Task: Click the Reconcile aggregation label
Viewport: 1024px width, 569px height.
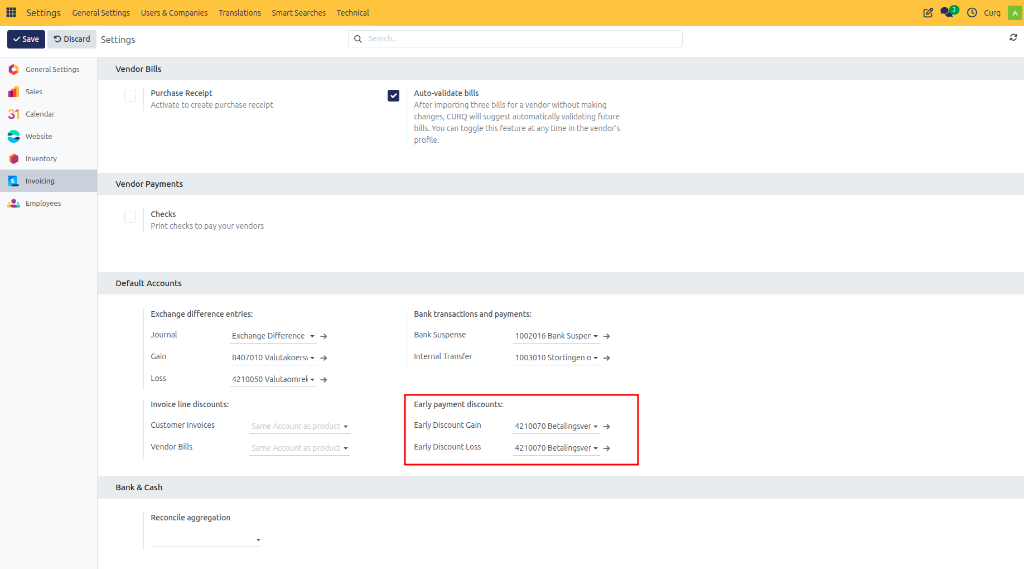Action: click(x=190, y=517)
